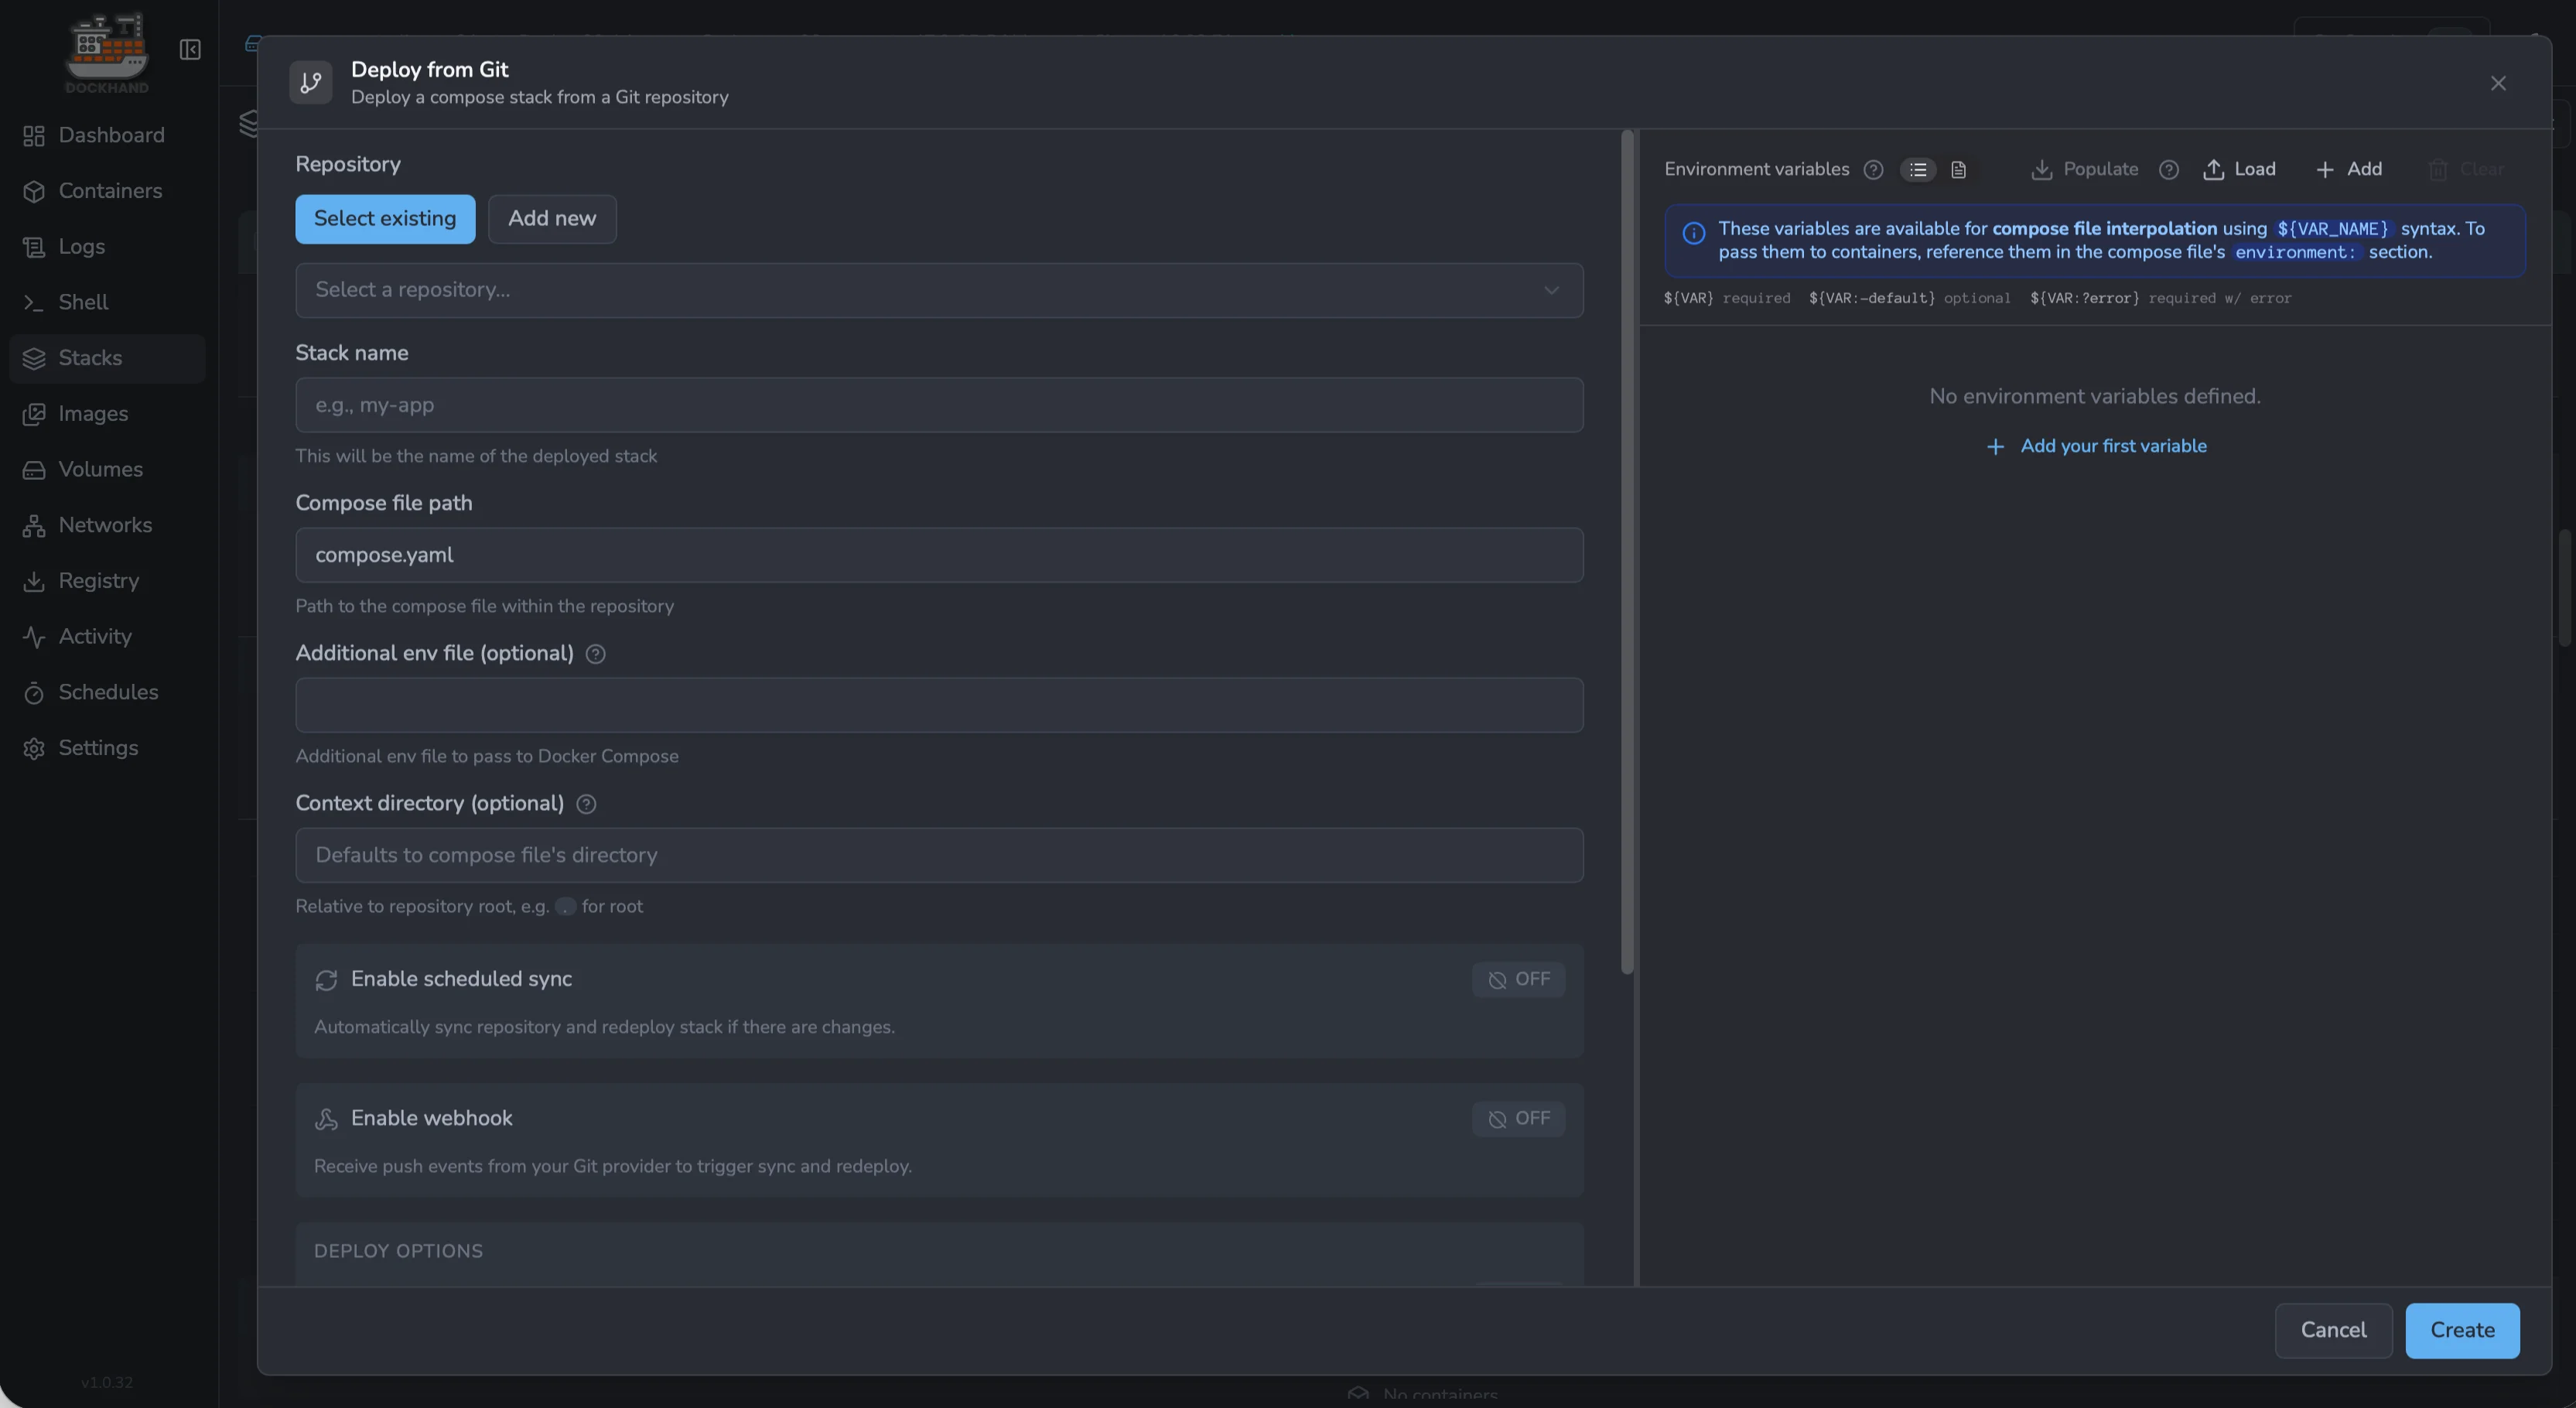Click the Activity pulse icon

coord(34,637)
